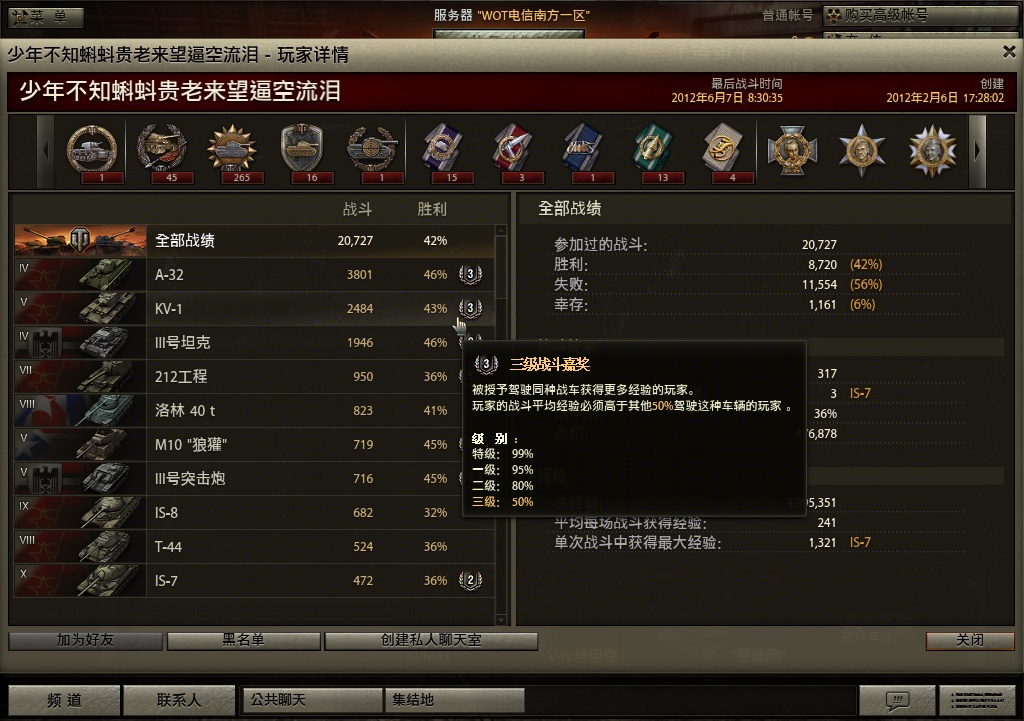Click the medal icon showing 45

coord(162,152)
